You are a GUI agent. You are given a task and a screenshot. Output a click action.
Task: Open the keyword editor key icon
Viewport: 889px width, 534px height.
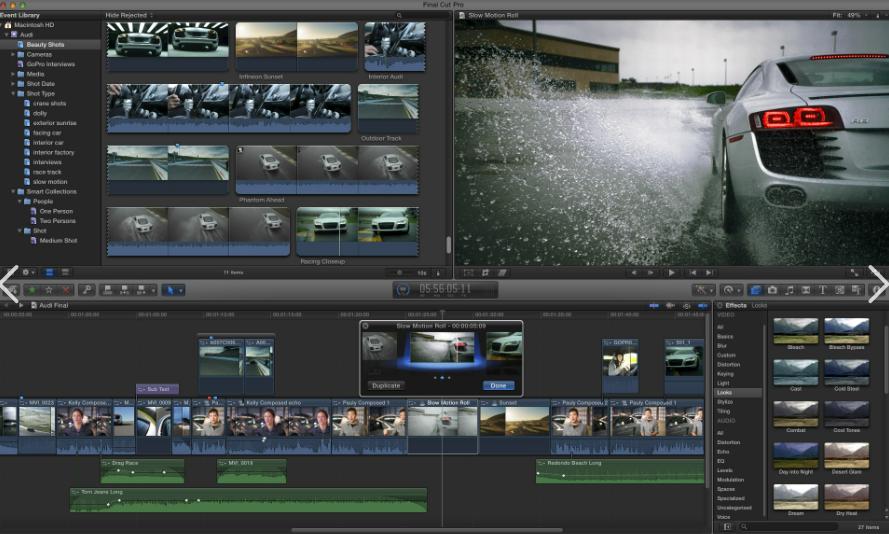point(87,290)
